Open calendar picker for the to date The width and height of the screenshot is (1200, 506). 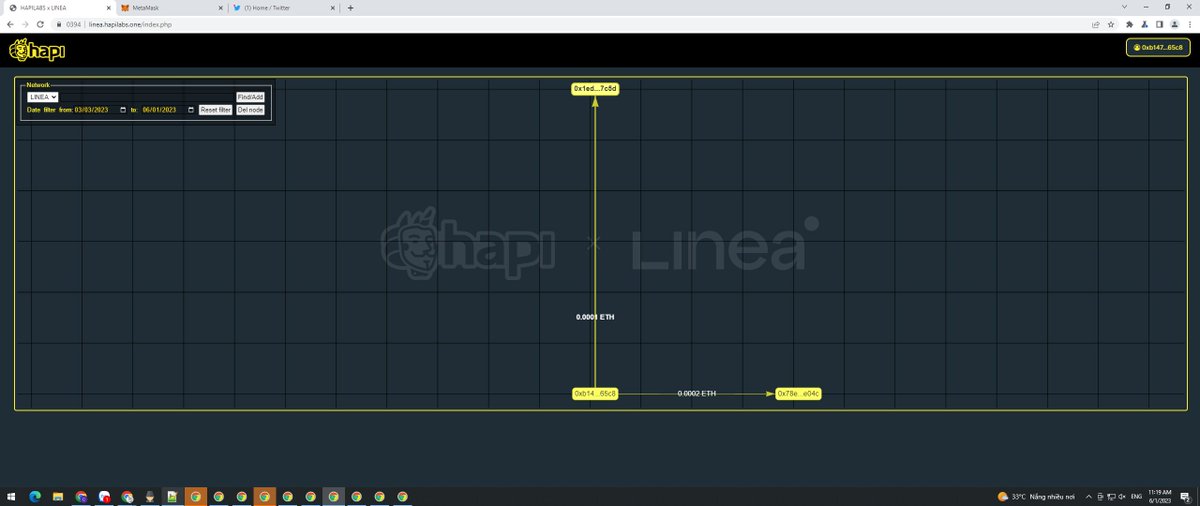click(191, 110)
